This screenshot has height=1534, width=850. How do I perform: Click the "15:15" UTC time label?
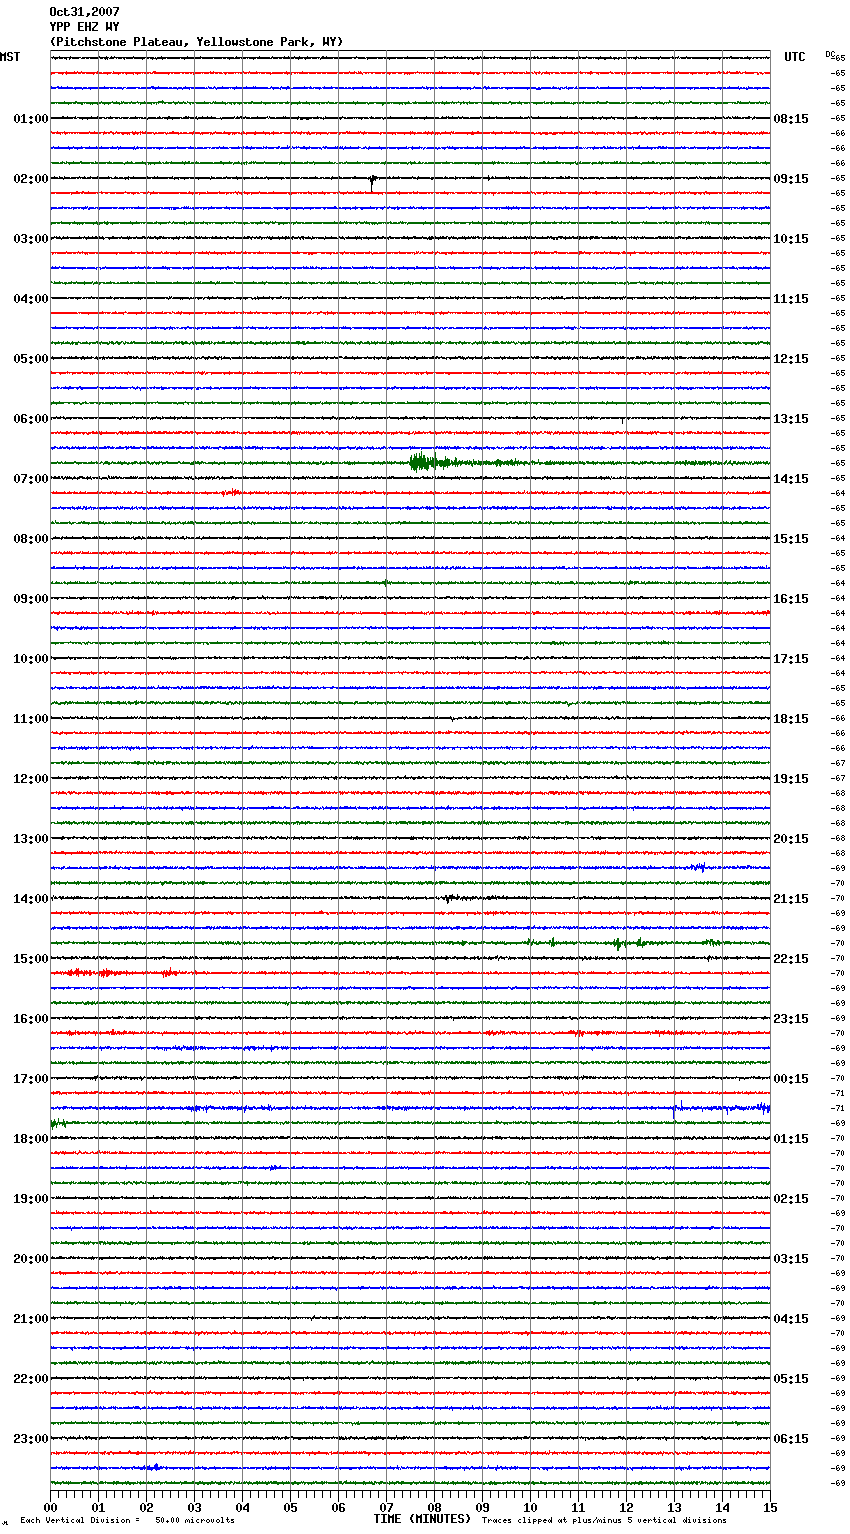click(x=791, y=539)
